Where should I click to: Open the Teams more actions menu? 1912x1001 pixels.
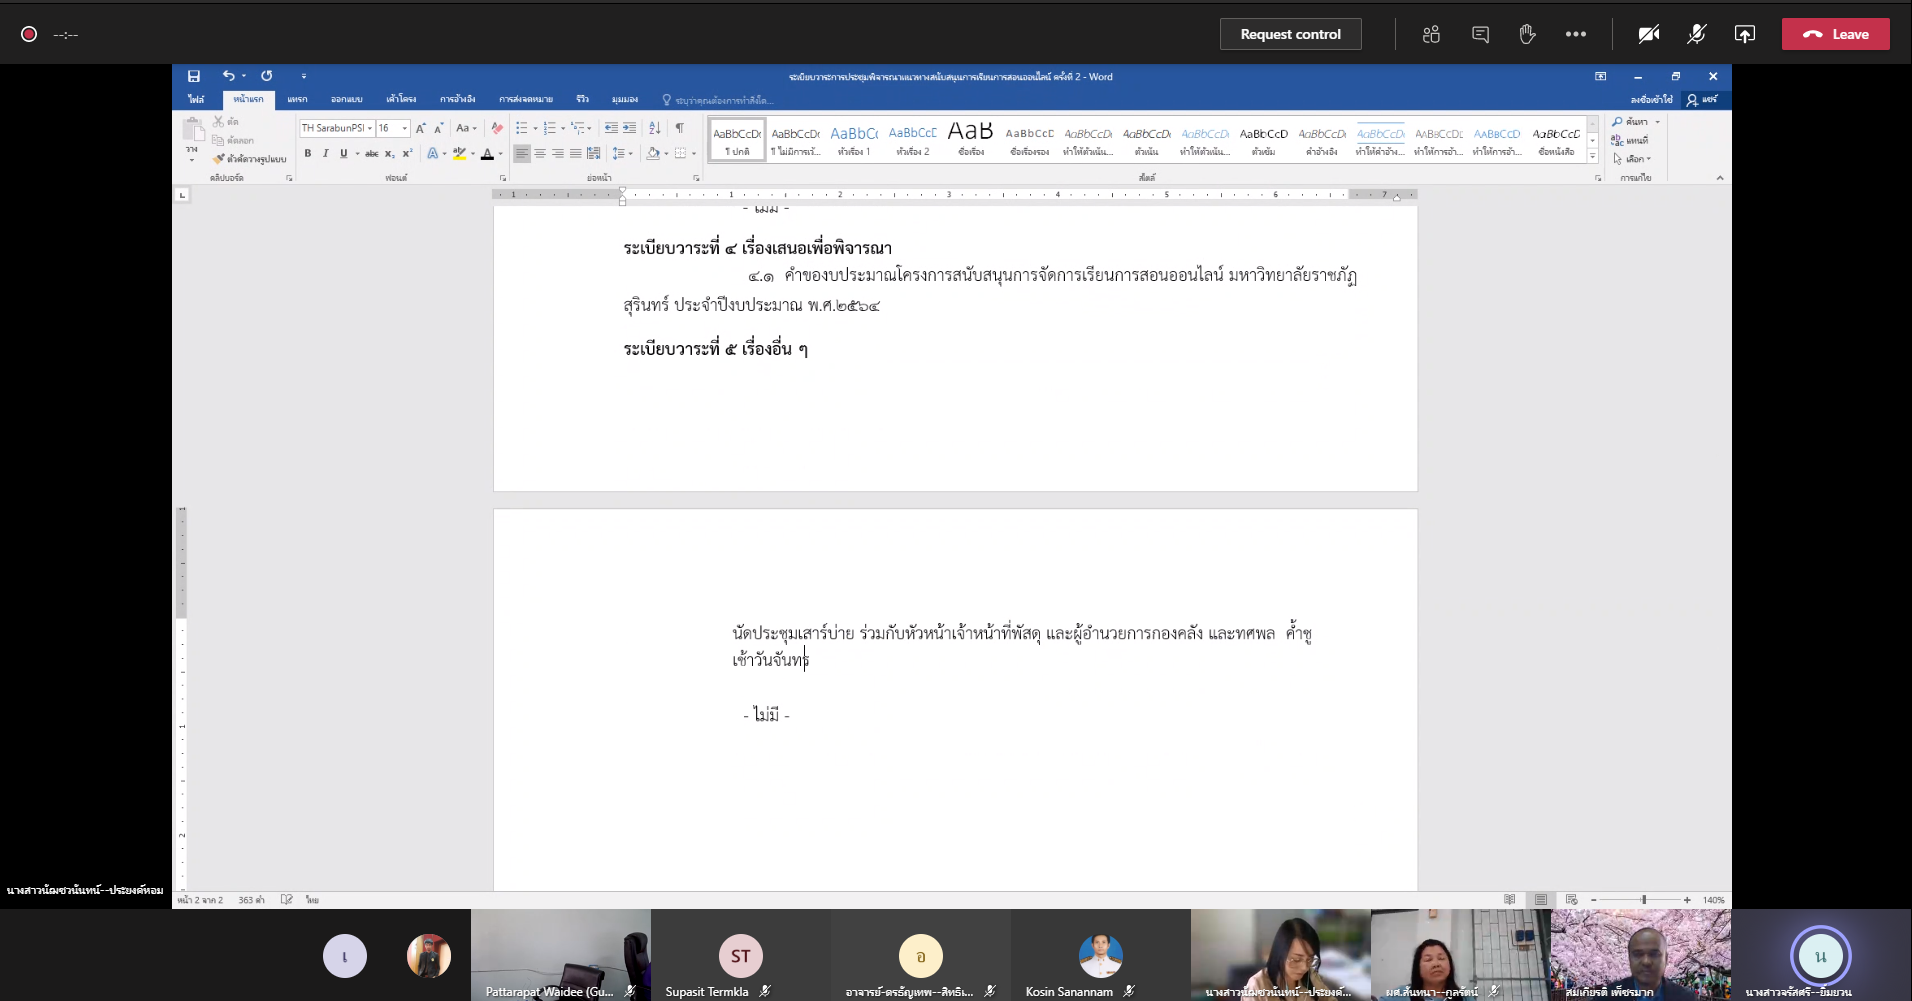click(1576, 34)
